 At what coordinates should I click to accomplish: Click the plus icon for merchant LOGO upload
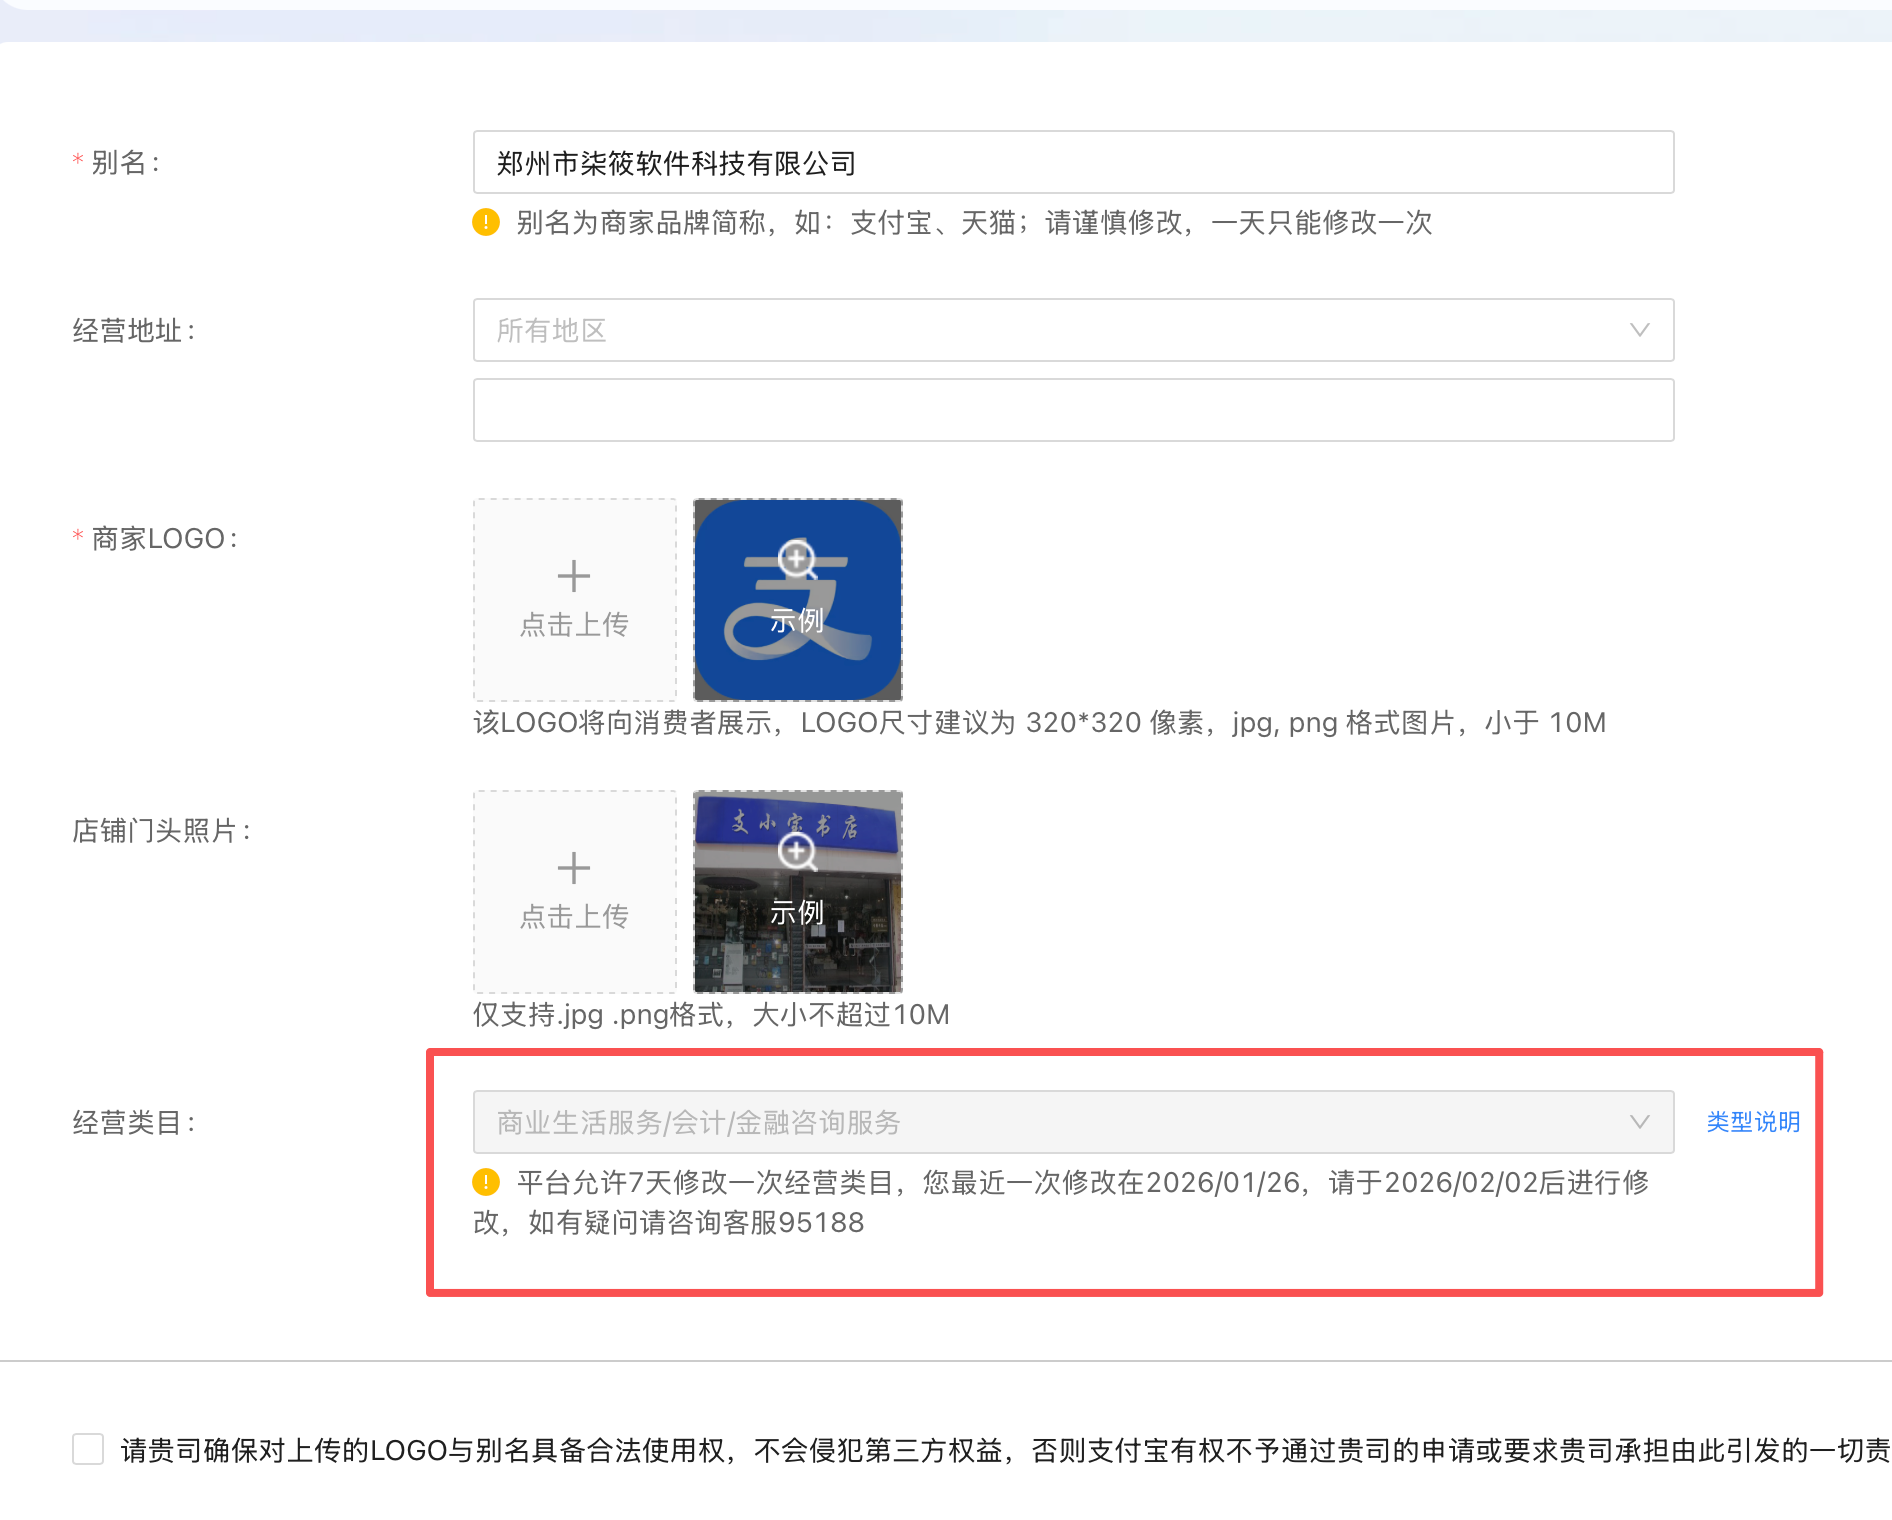pos(573,576)
